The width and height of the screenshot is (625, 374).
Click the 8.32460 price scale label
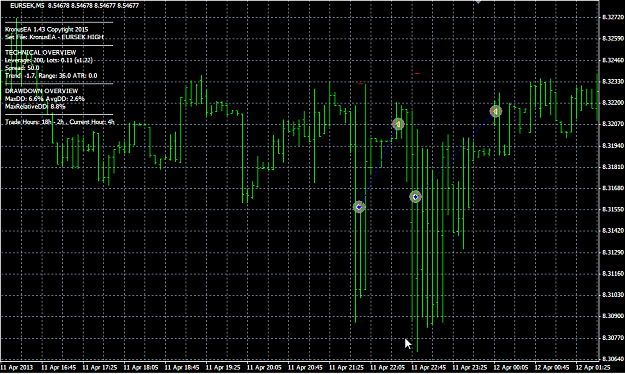coord(613,60)
